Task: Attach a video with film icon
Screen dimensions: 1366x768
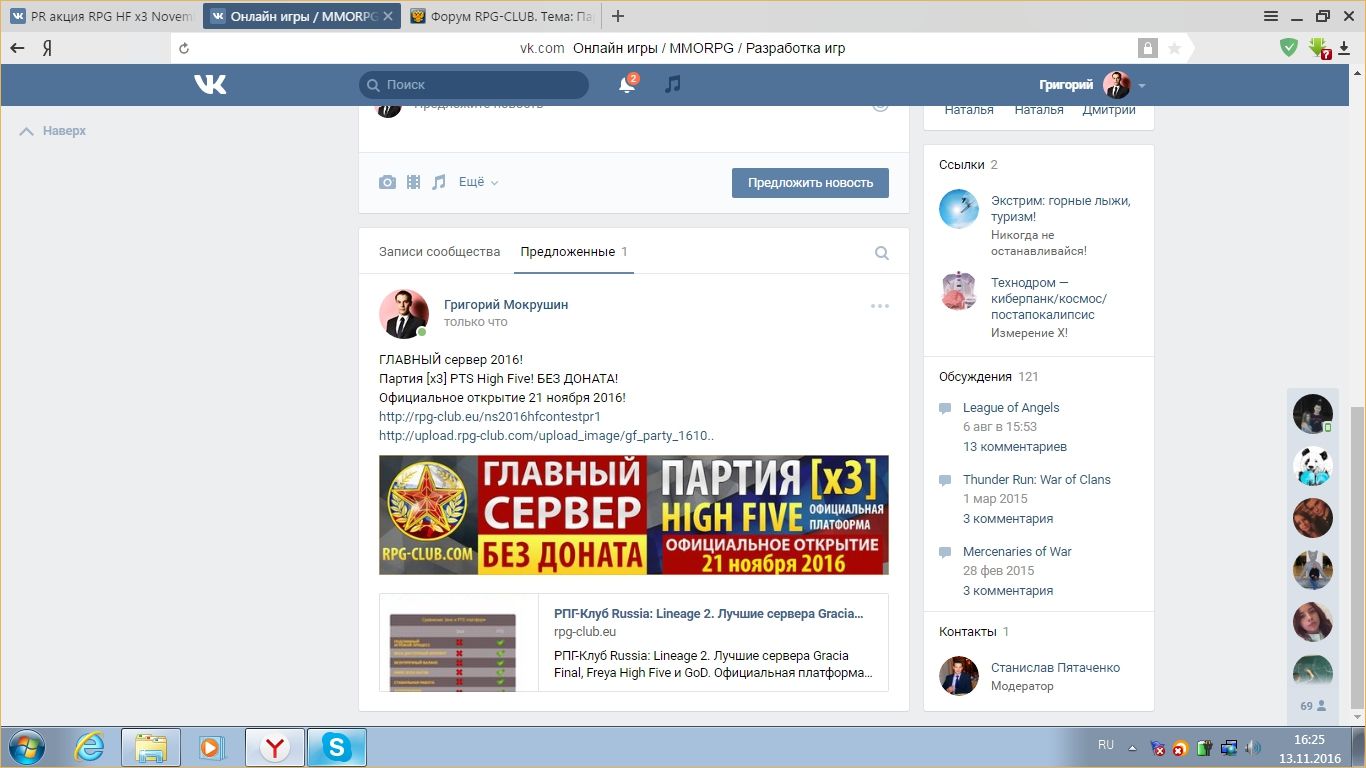Action: [413, 182]
